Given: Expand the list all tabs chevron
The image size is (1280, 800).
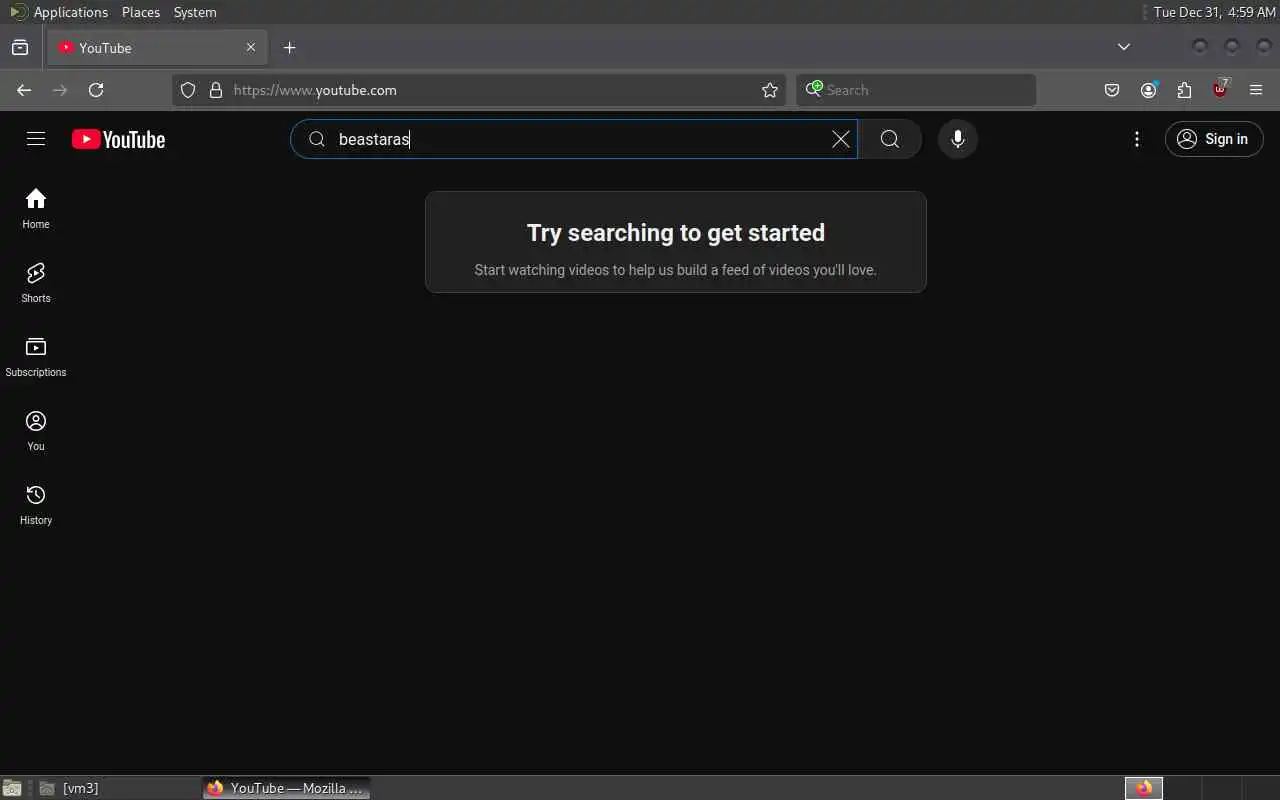Looking at the screenshot, I should click(1124, 47).
